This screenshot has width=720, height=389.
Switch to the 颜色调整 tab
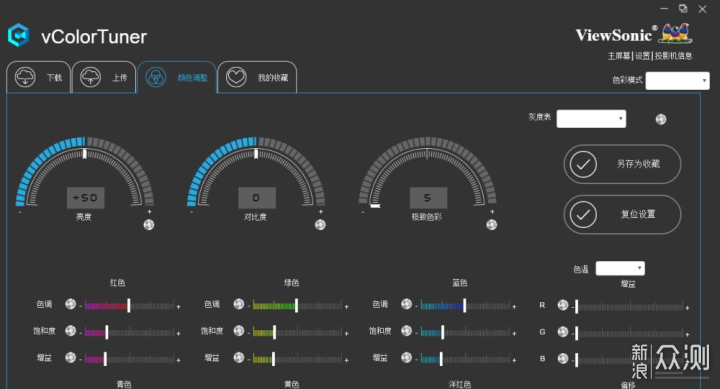(x=177, y=77)
